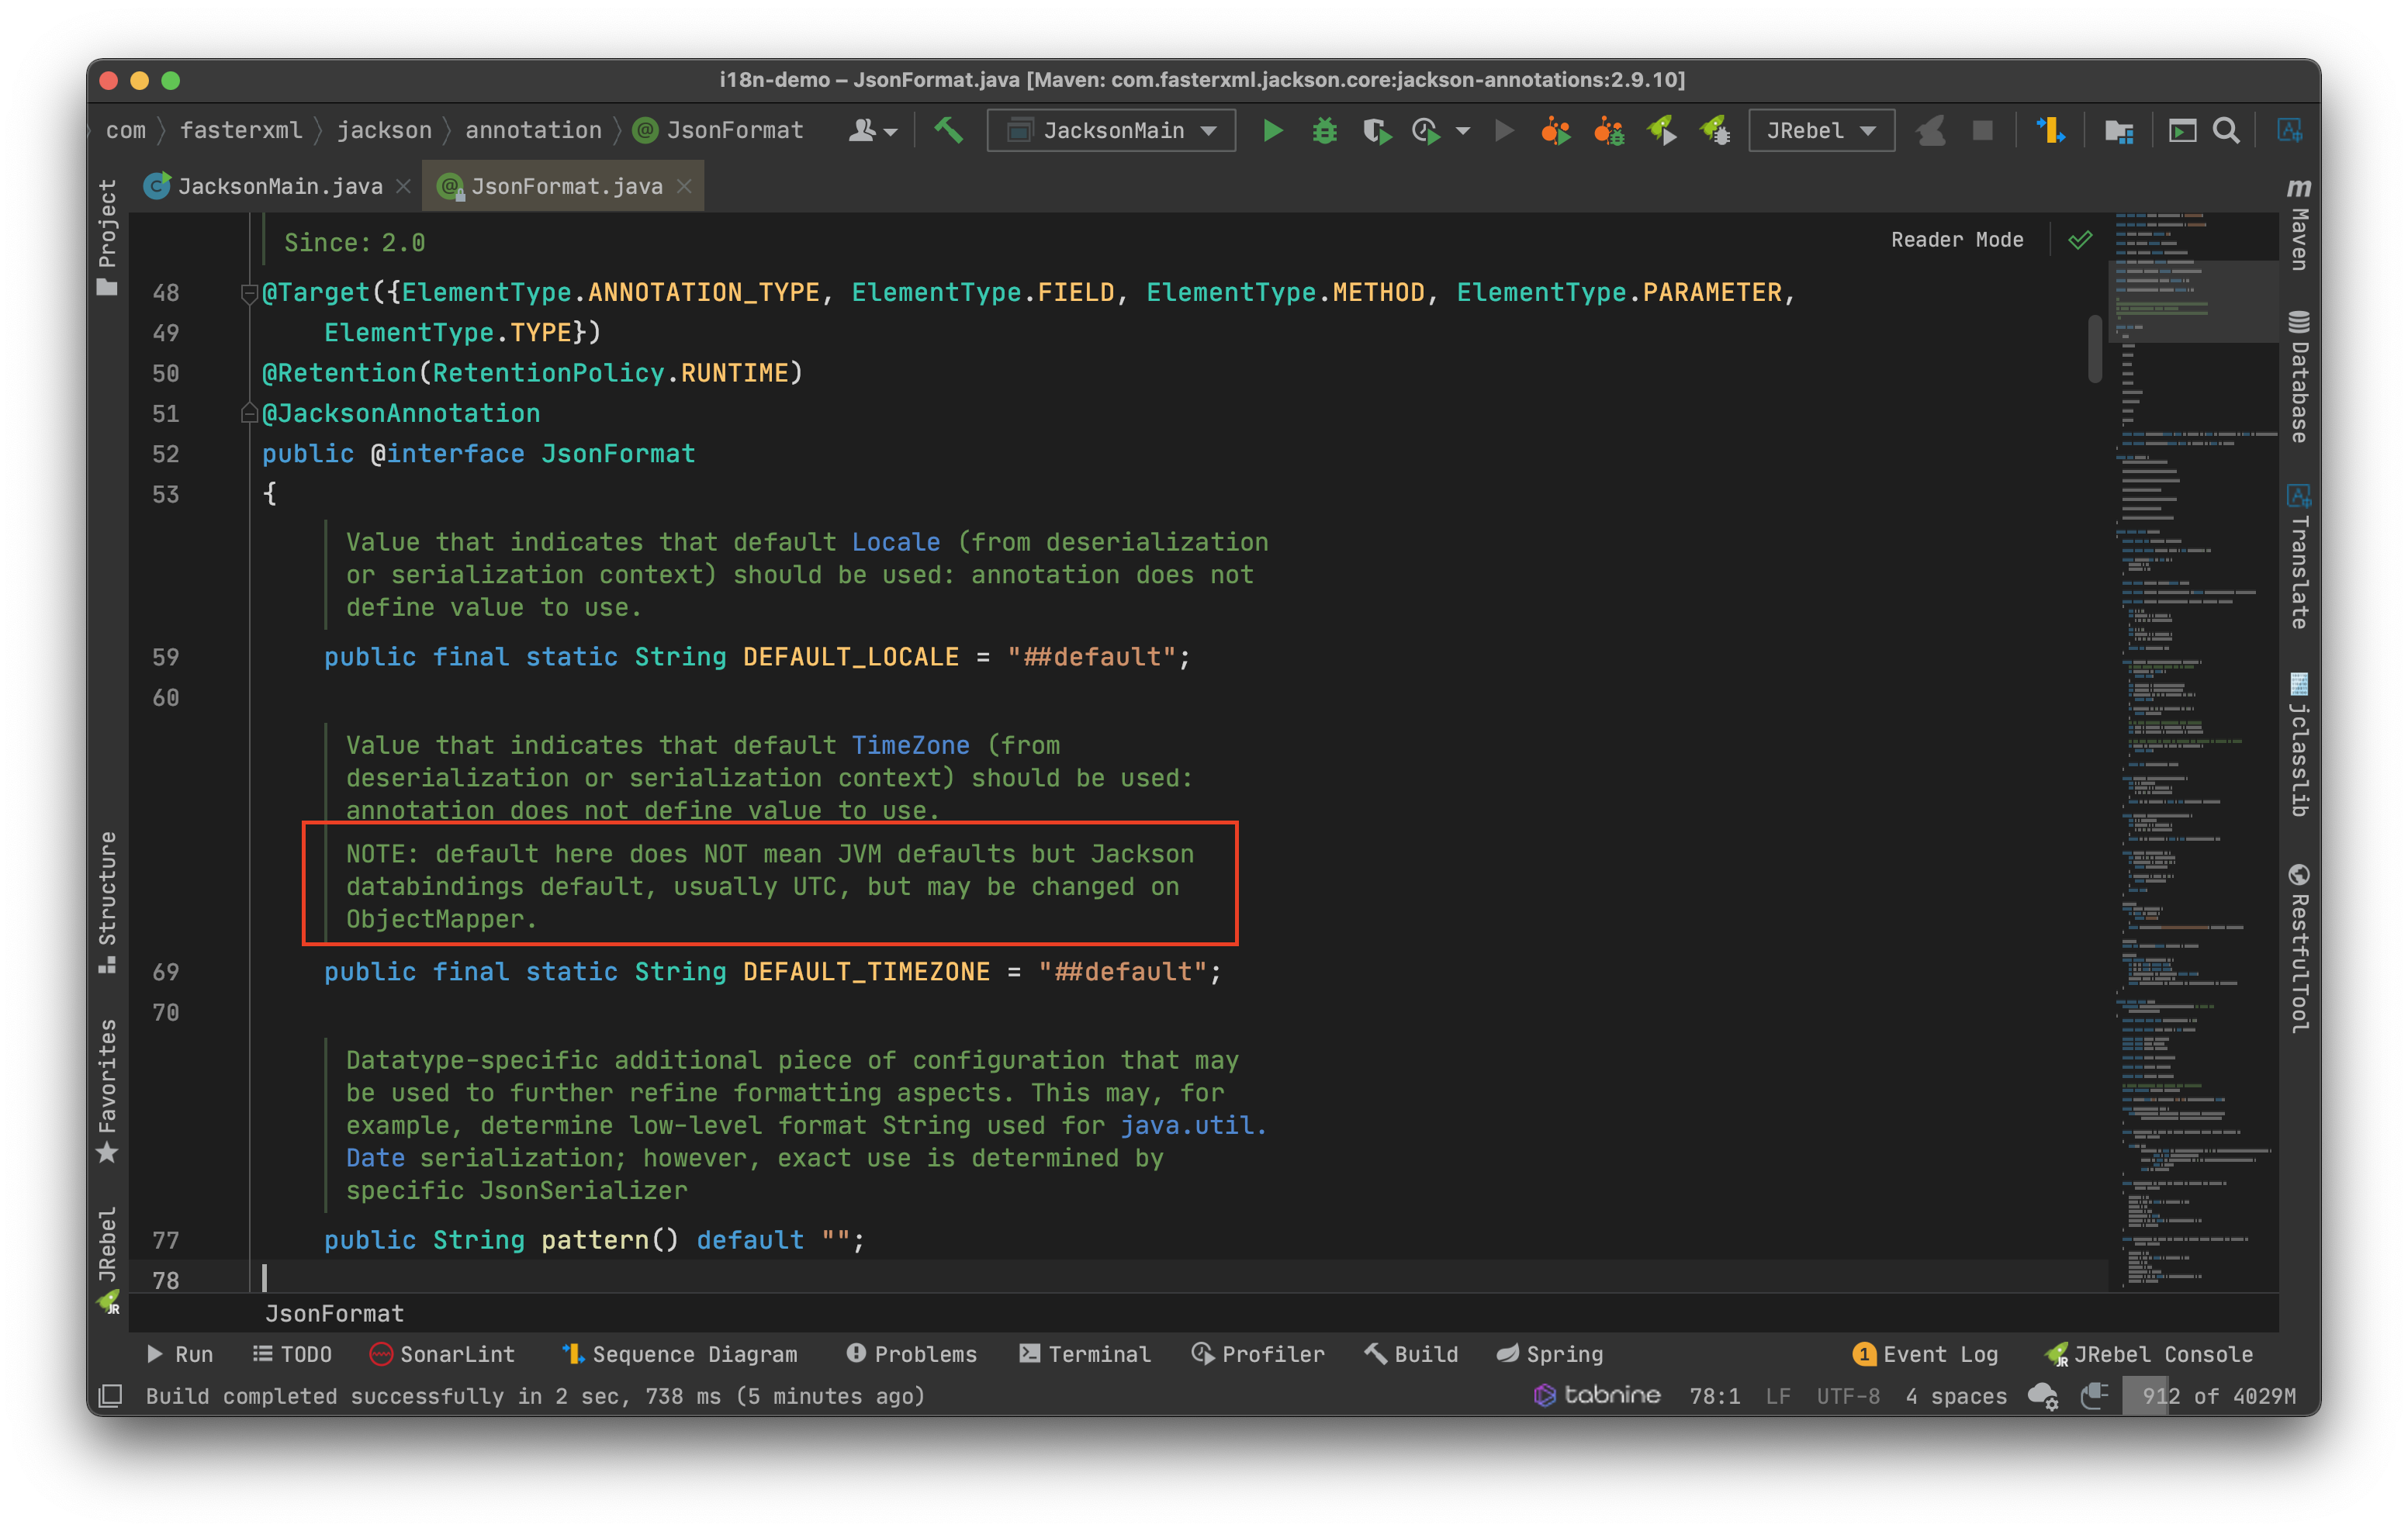Viewport: 2408px width, 1531px height.
Task: Expand the profiler run options arrow
Action: 1463,131
